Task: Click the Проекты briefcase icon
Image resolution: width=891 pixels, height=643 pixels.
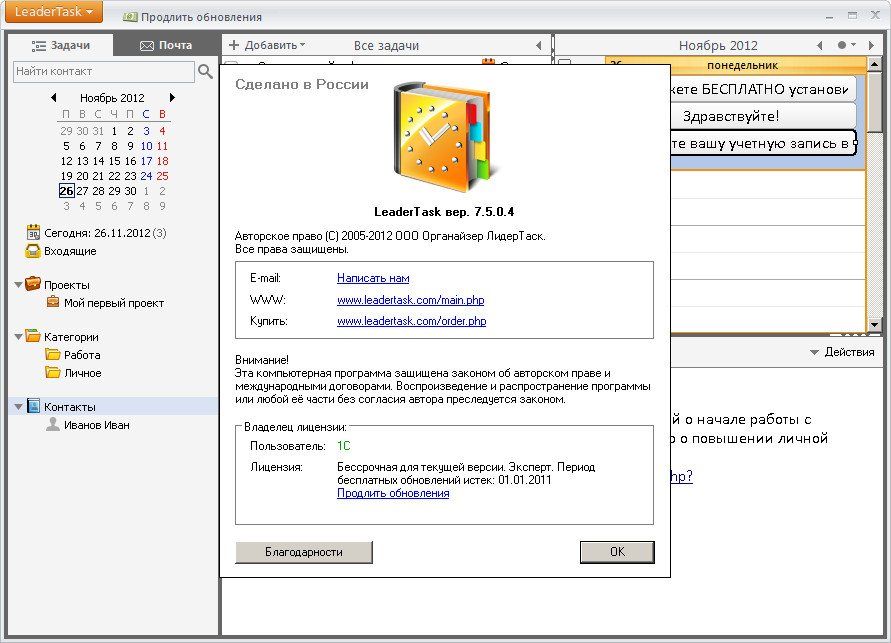Action: [33, 285]
